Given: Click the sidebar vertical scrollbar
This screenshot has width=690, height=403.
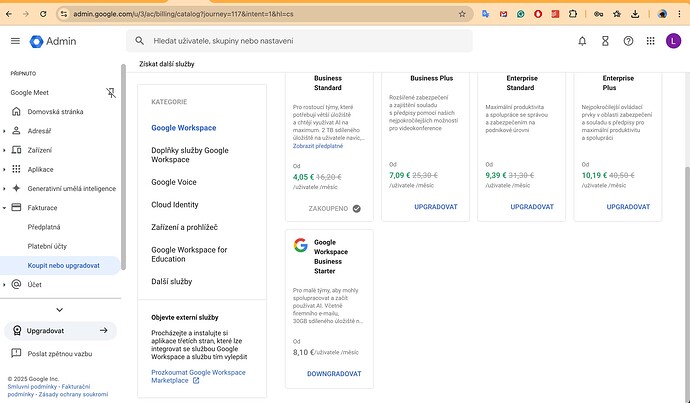Looking at the screenshot, I should pyautogui.click(x=123, y=167).
